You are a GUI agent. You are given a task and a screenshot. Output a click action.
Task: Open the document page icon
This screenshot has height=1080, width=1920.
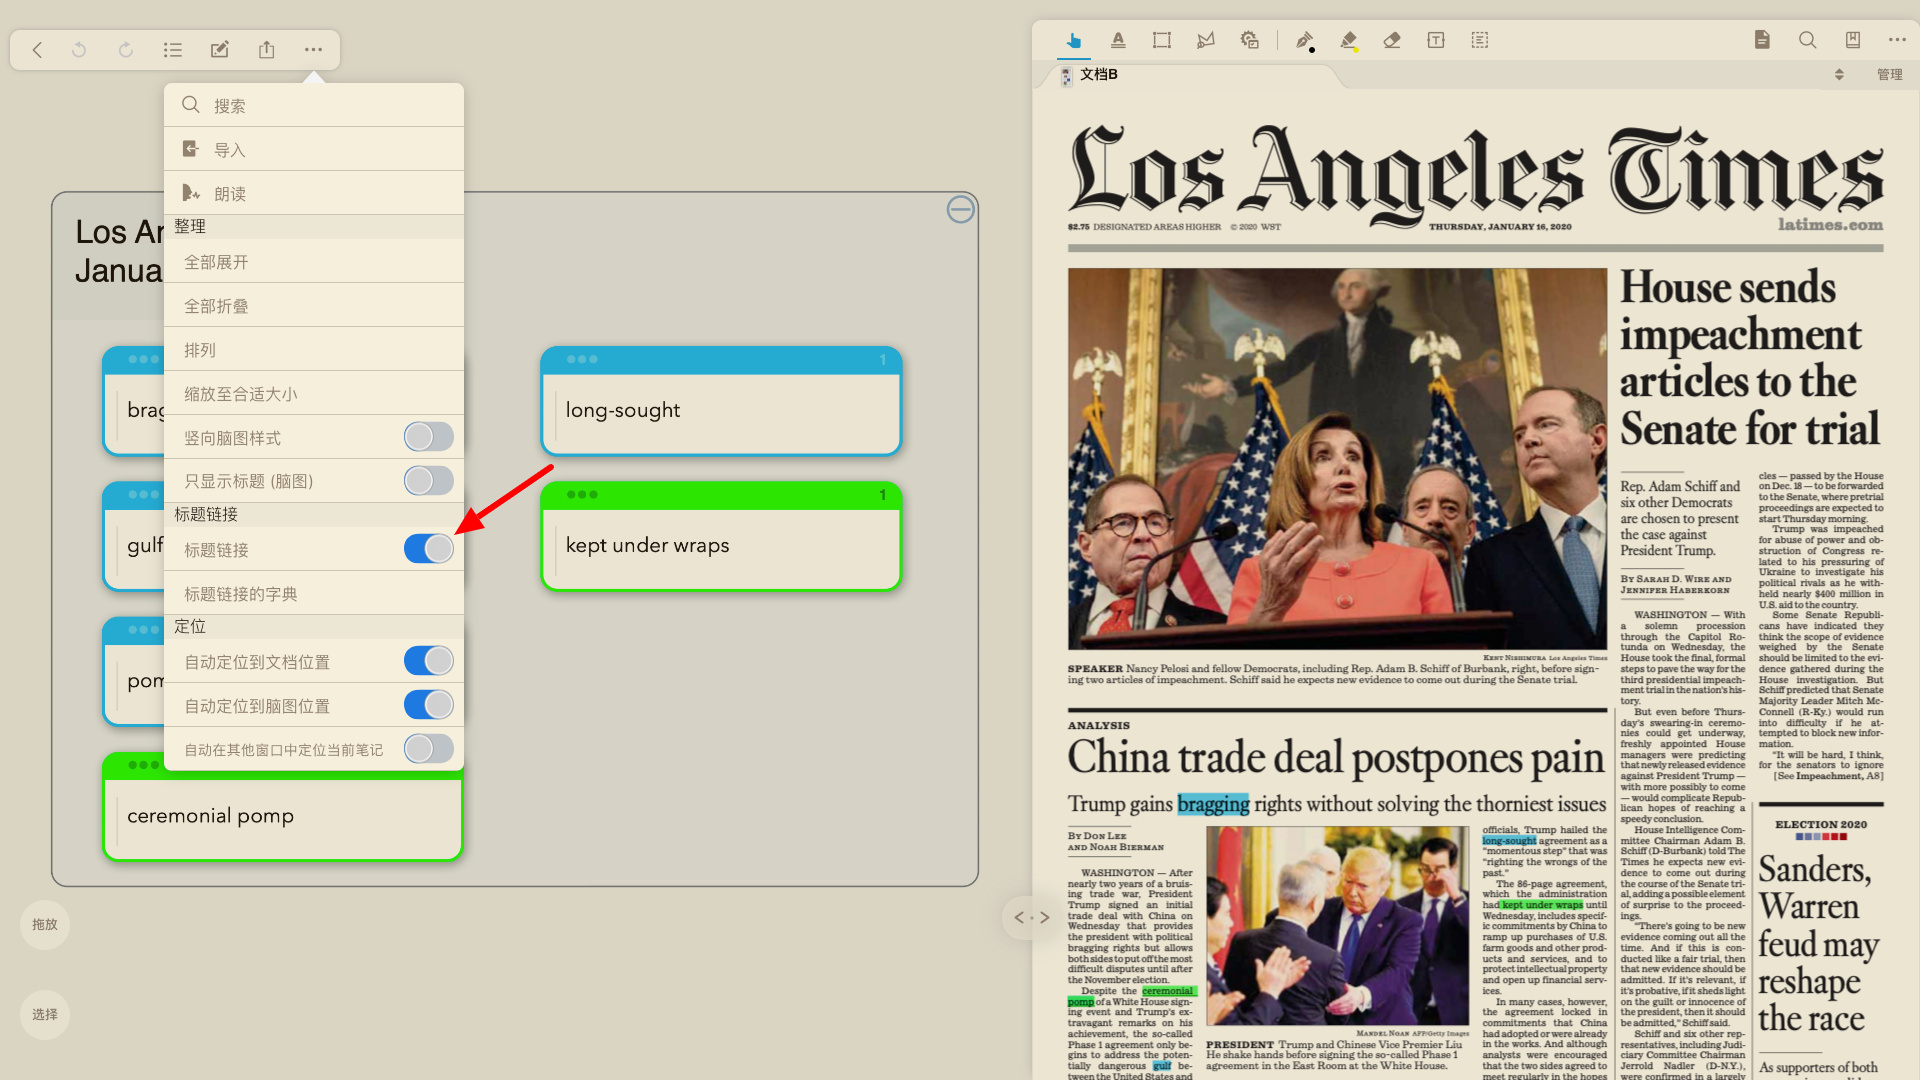point(1762,40)
